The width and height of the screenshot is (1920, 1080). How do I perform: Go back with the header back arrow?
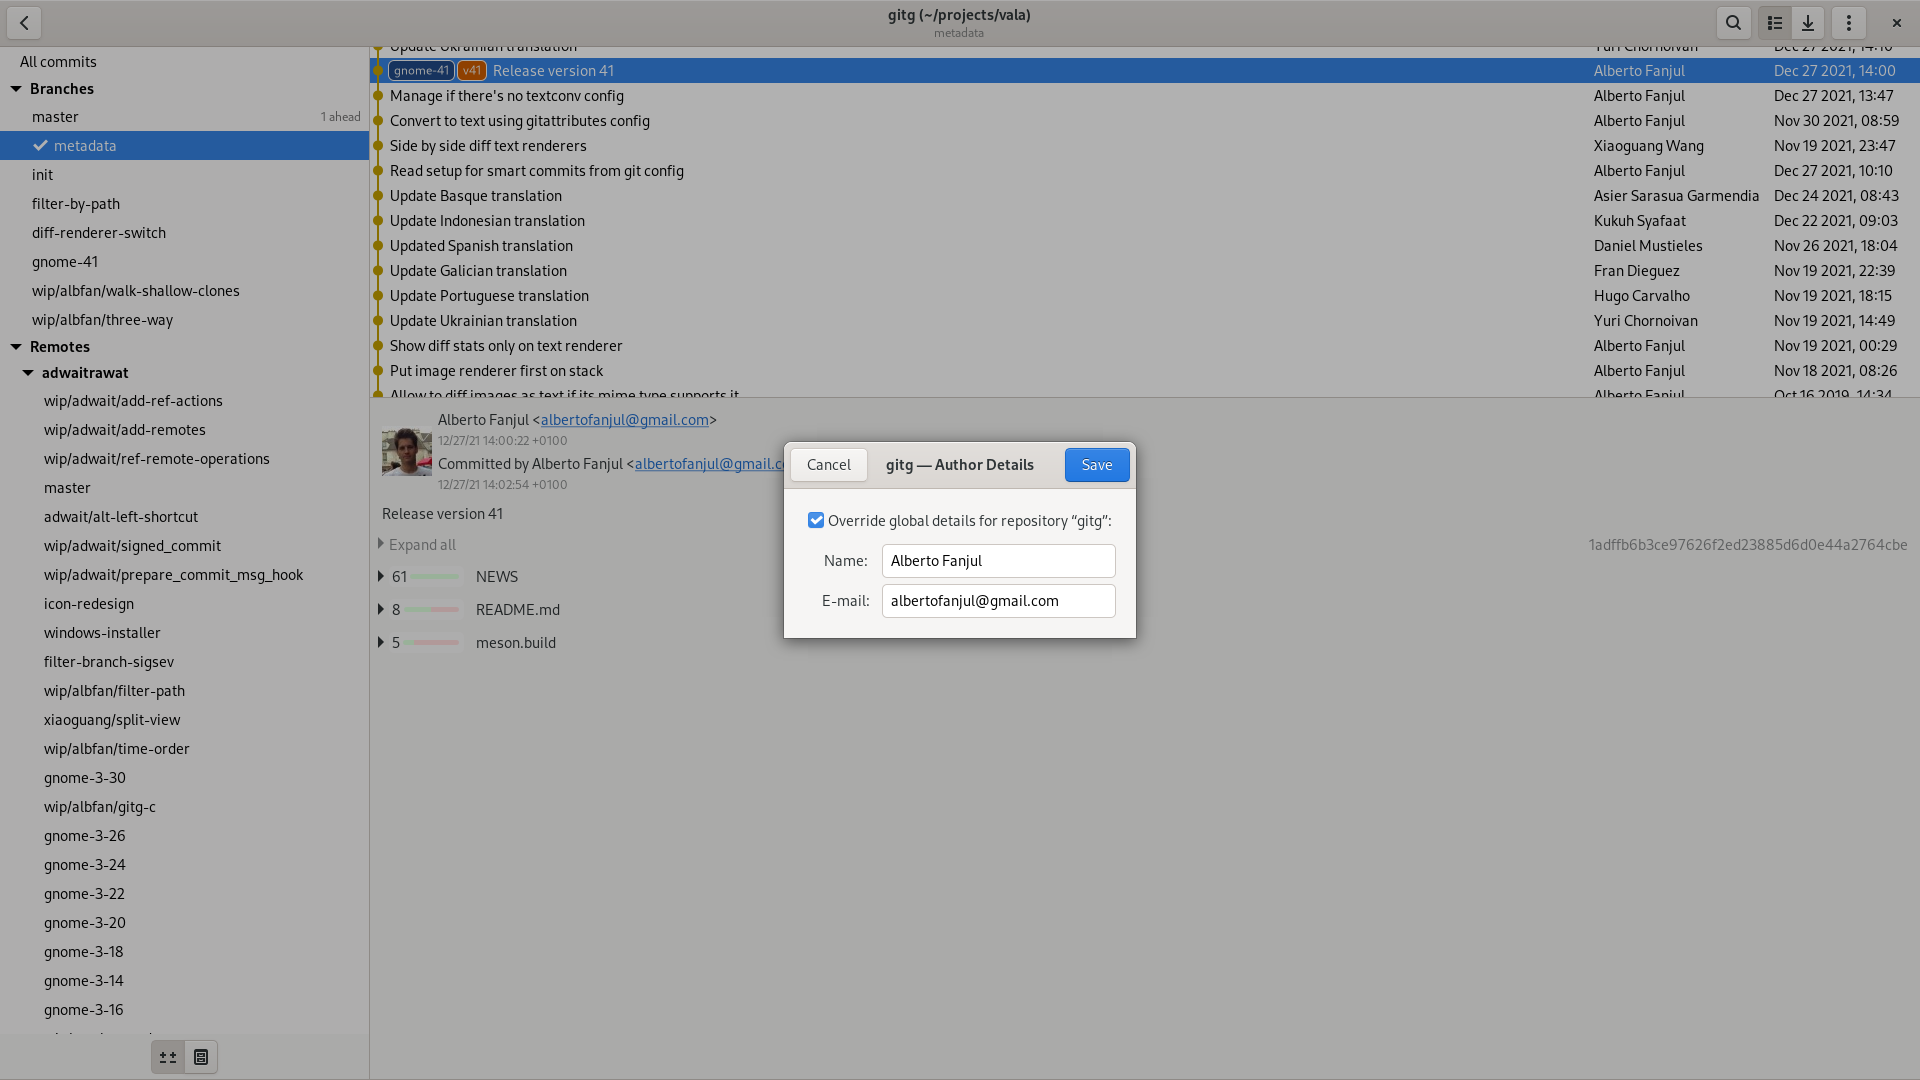24,22
